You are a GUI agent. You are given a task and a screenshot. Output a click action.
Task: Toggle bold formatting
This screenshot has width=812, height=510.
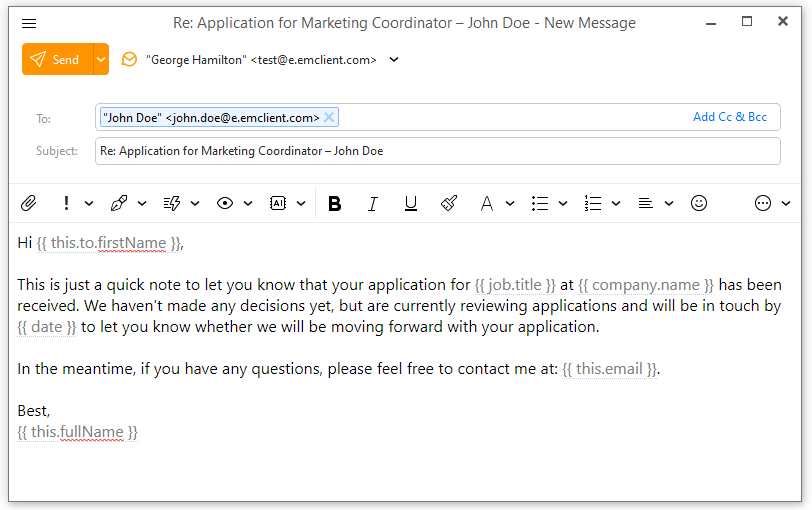click(335, 203)
